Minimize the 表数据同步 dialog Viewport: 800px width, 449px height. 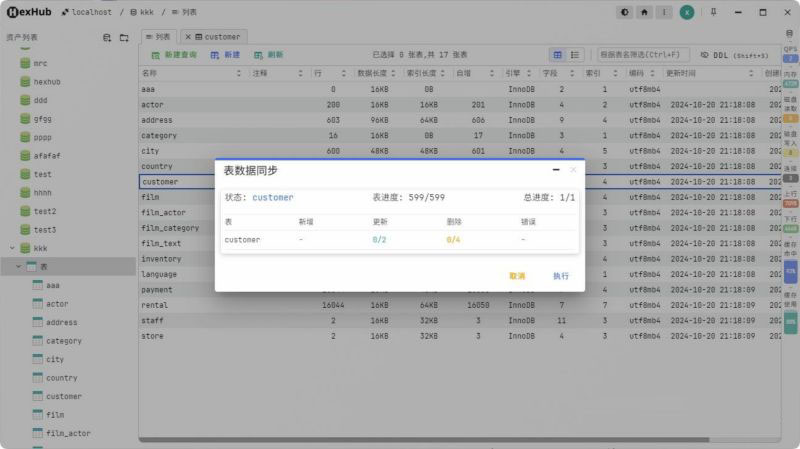[x=556, y=170]
